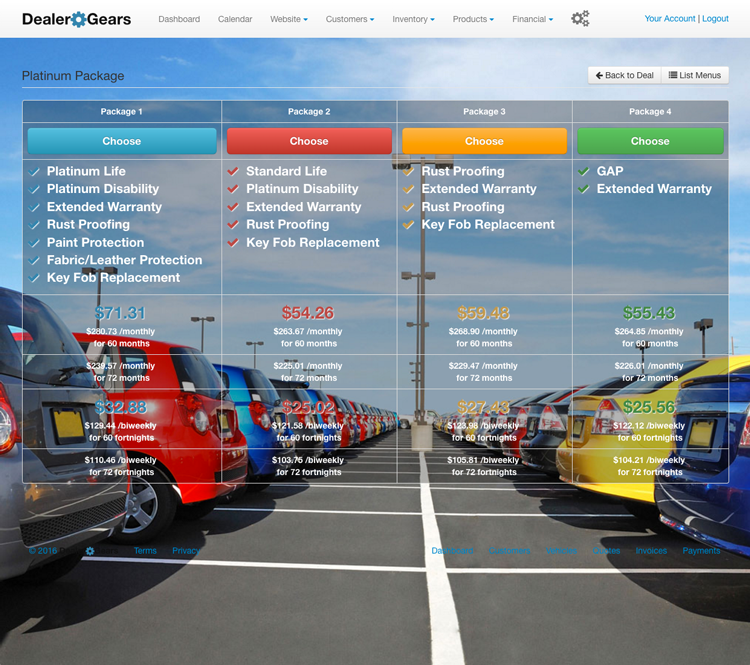This screenshot has height=665, width=750.
Task: Click the Package 4 column header
Action: 650,111
